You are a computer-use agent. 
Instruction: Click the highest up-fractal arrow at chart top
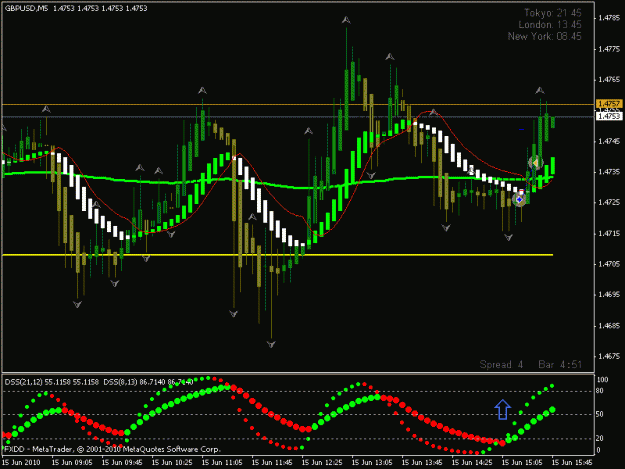coord(346,20)
